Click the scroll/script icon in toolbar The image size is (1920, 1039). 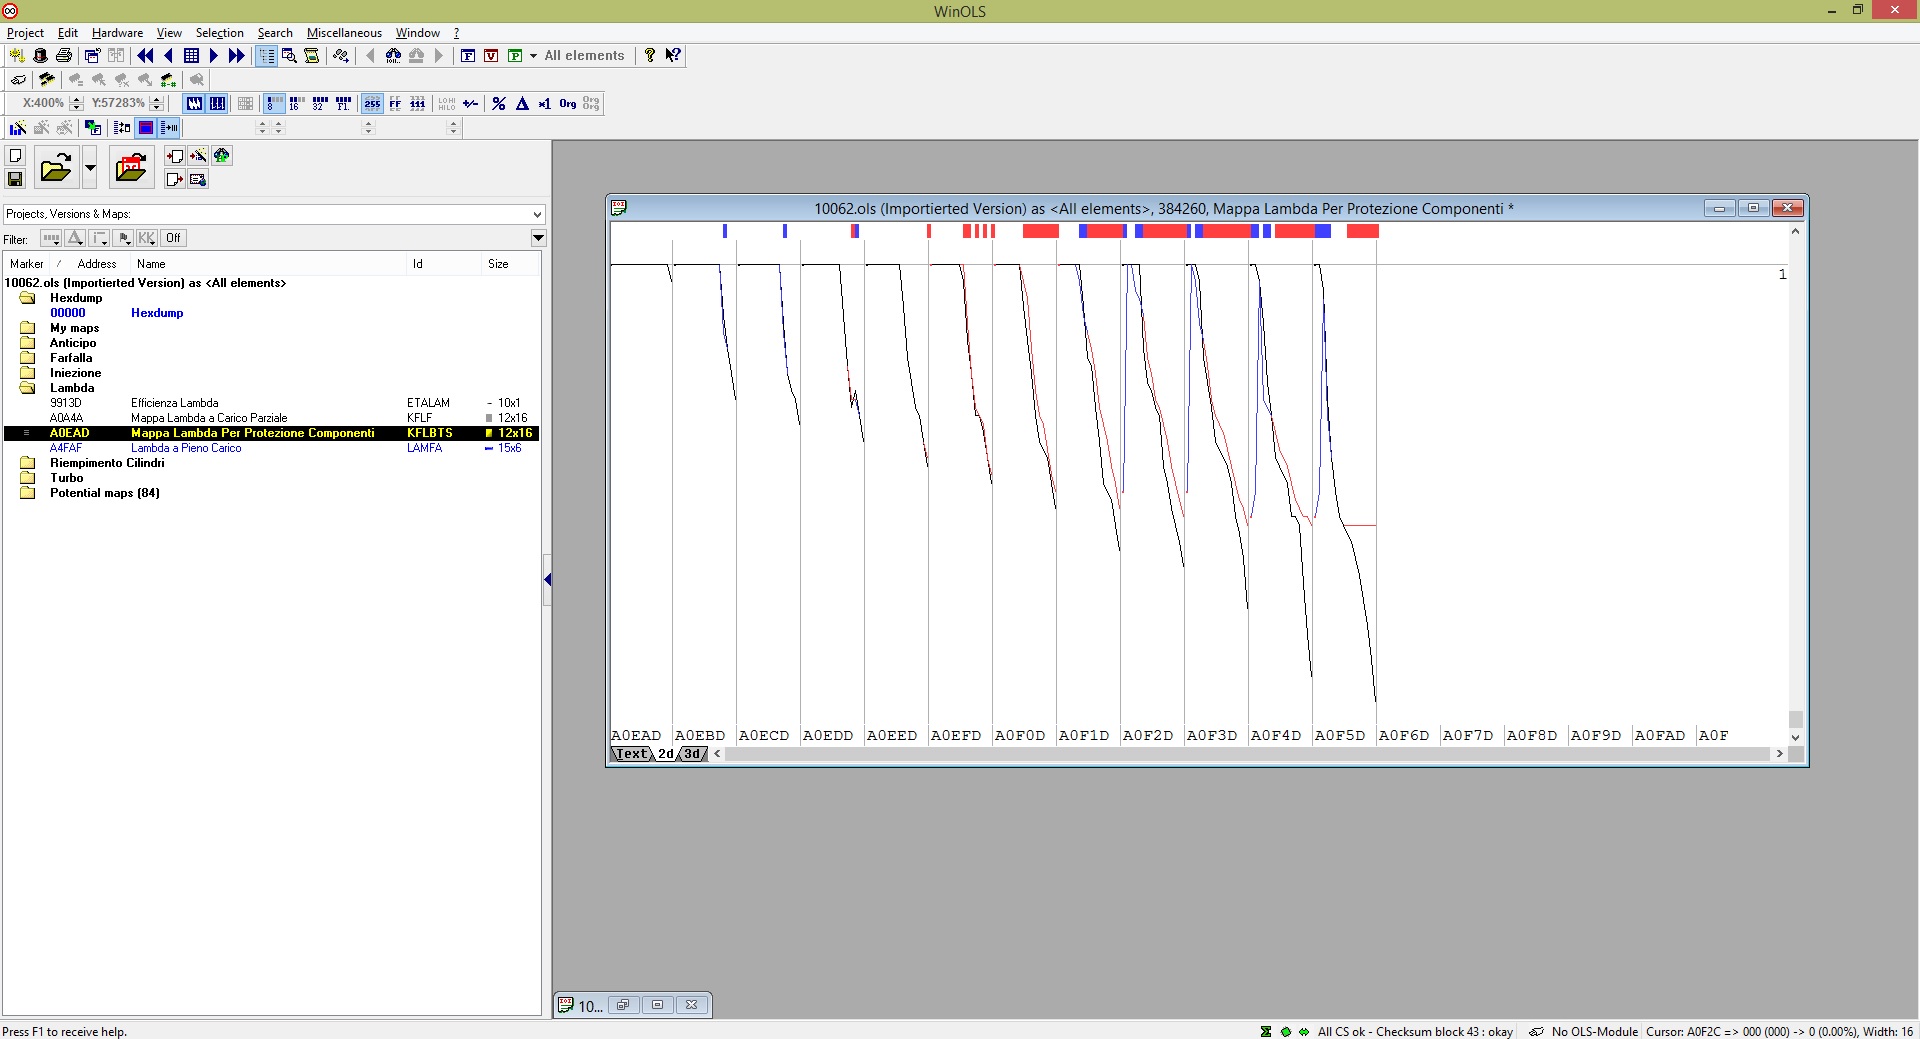click(312, 56)
